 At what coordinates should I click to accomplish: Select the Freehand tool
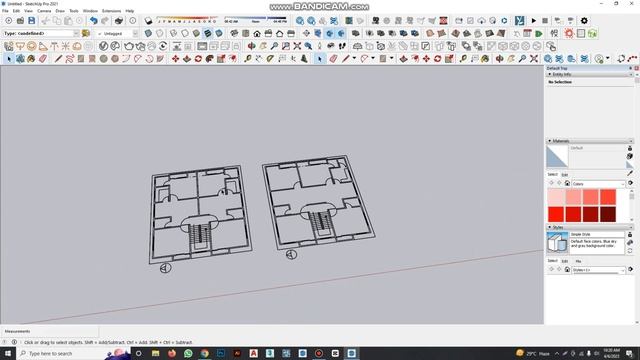click(x=69, y=59)
